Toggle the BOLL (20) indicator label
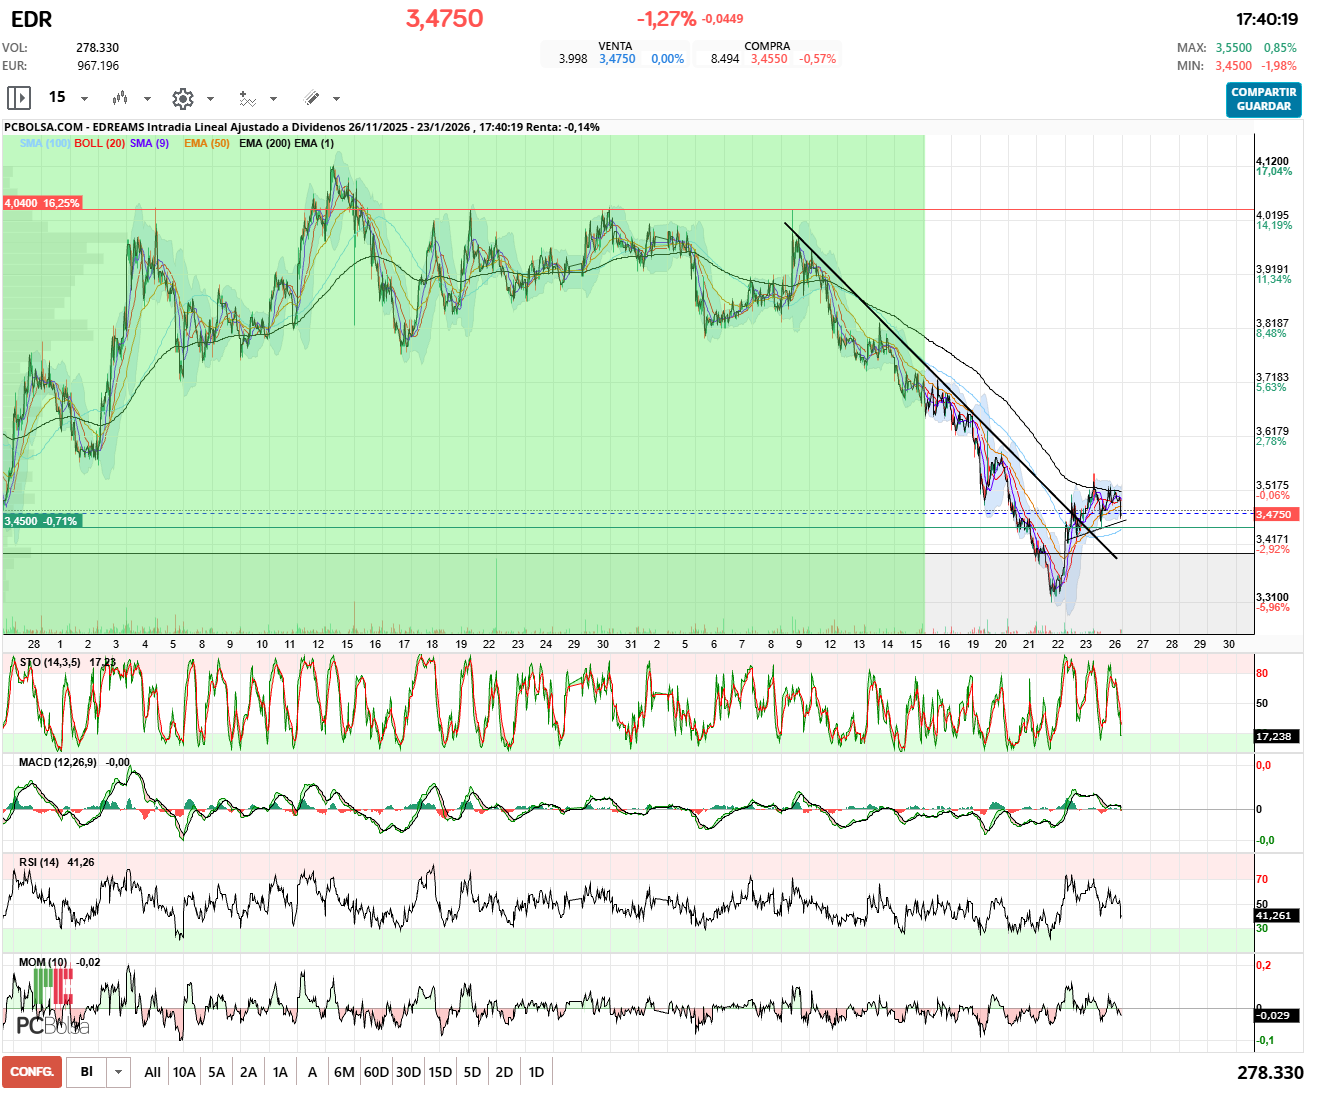The image size is (1317, 1093). (99, 143)
